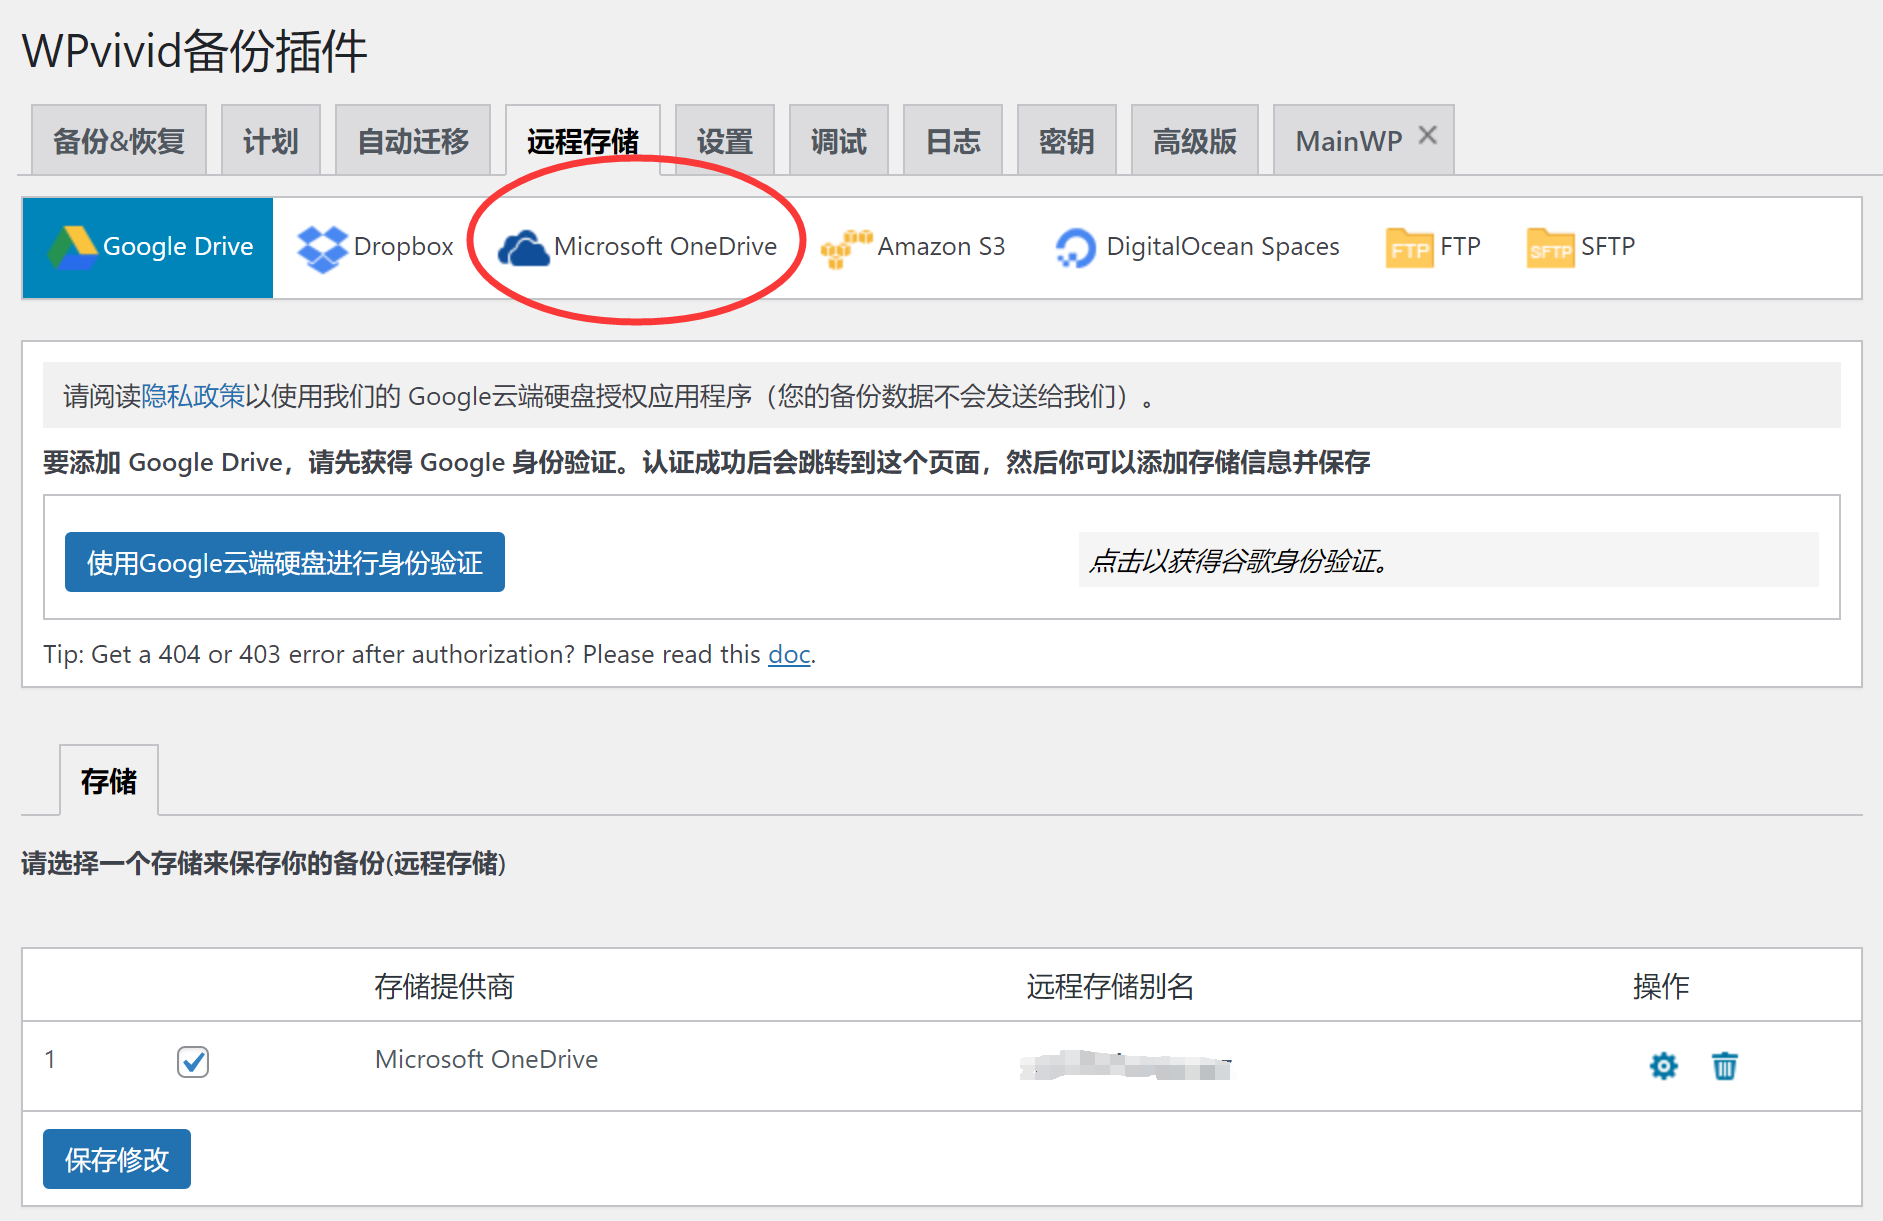Go to the 设置 tab
The height and width of the screenshot is (1221, 1883).
tap(725, 140)
